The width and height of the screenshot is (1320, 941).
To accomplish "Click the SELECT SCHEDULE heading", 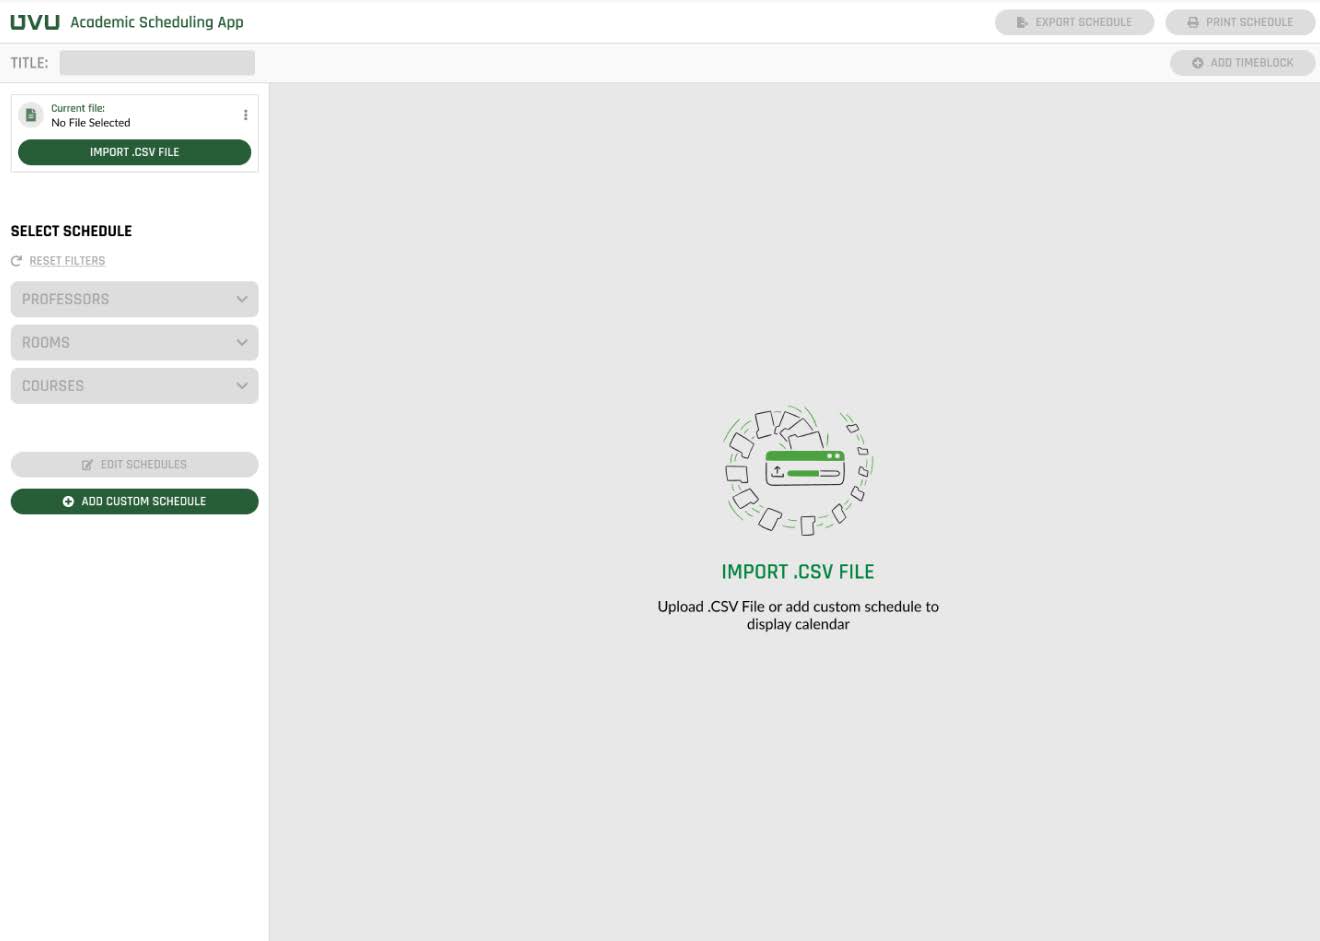I will pos(71,231).
